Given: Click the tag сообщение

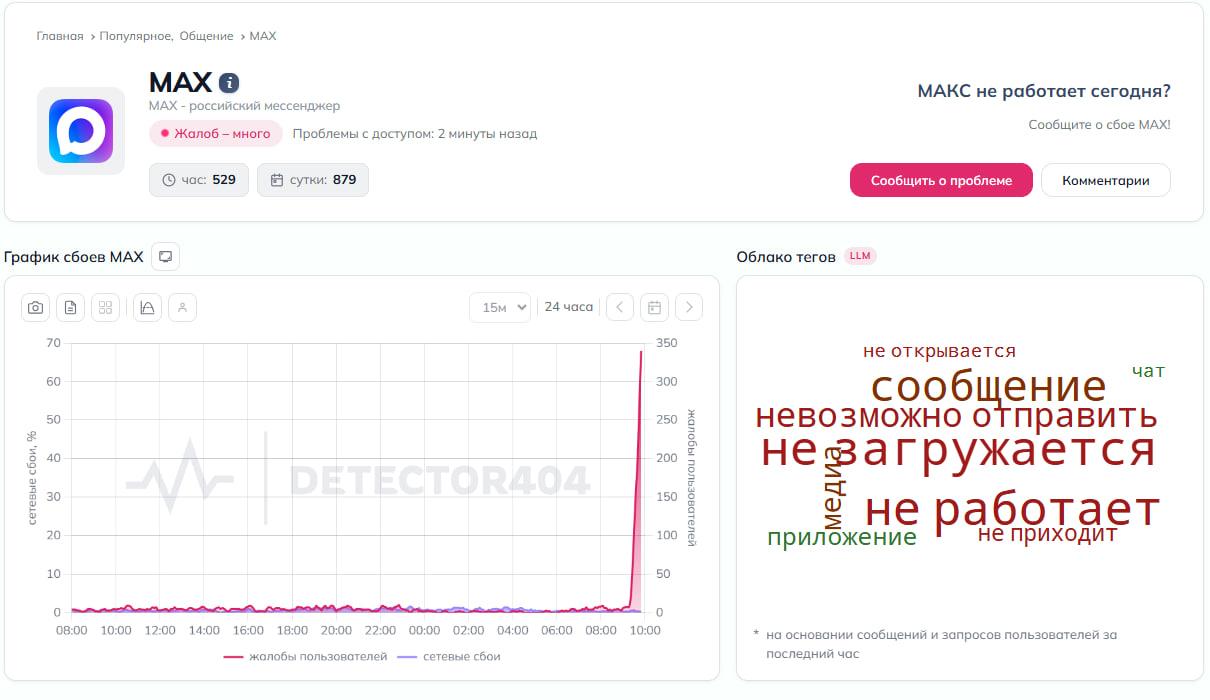Looking at the screenshot, I should pyautogui.click(x=988, y=386).
